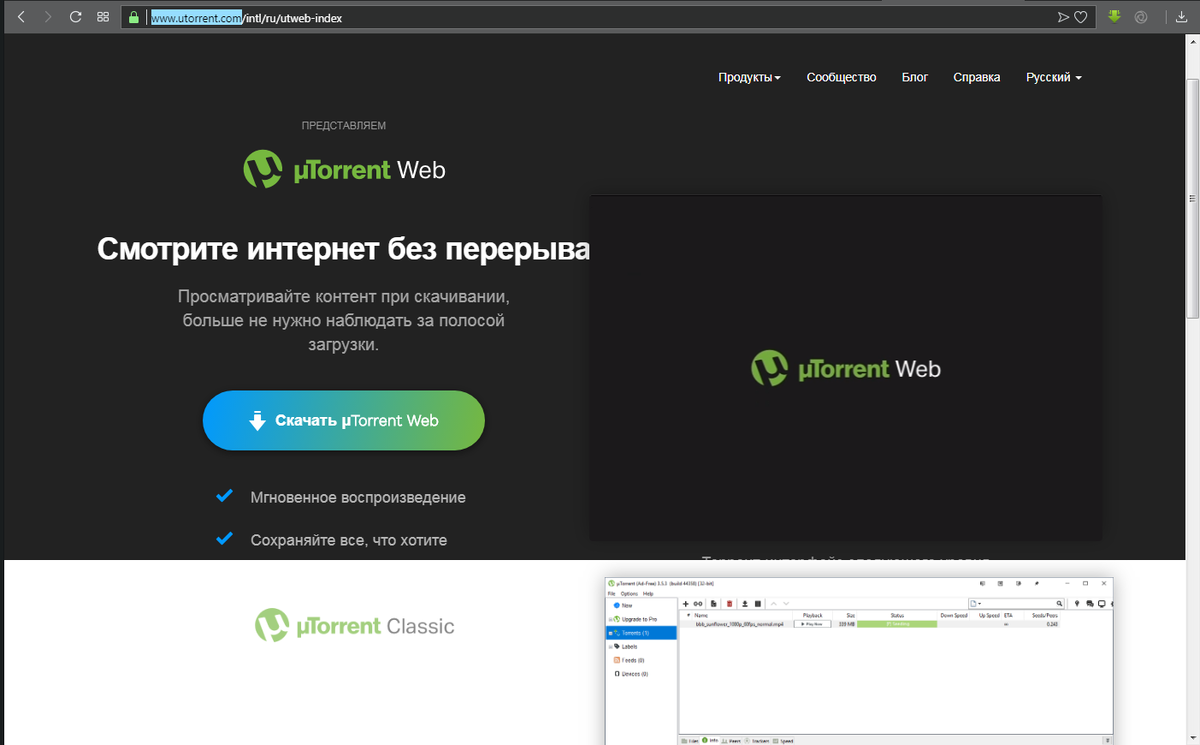This screenshot has width=1200, height=745.
Task: Click the ПРЕДСТАВЛЯЕМ label
Action: point(344,126)
